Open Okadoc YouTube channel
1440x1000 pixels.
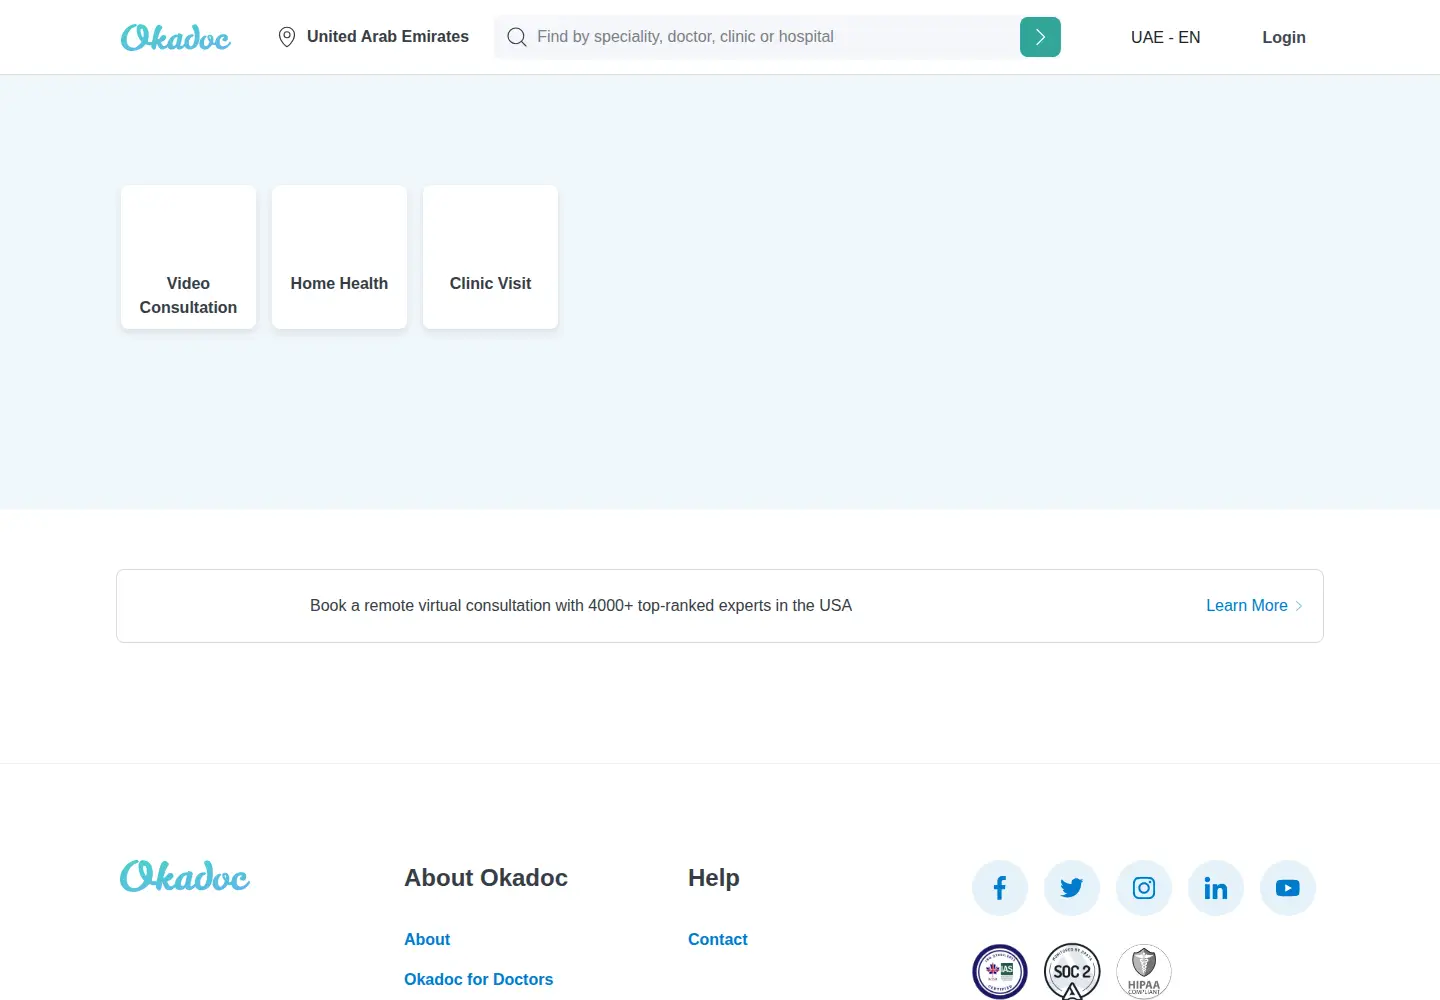(1288, 888)
